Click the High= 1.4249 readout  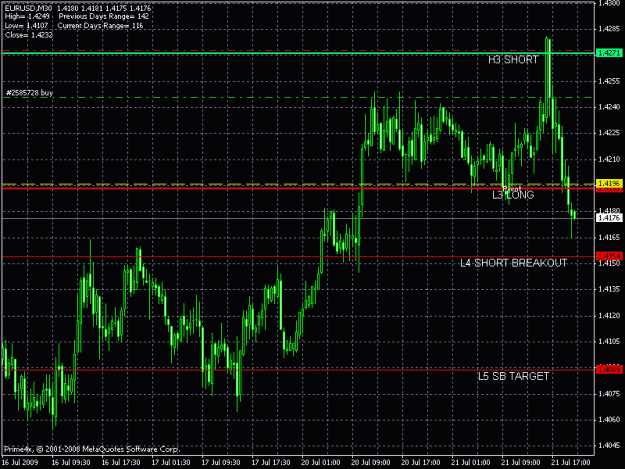point(27,17)
